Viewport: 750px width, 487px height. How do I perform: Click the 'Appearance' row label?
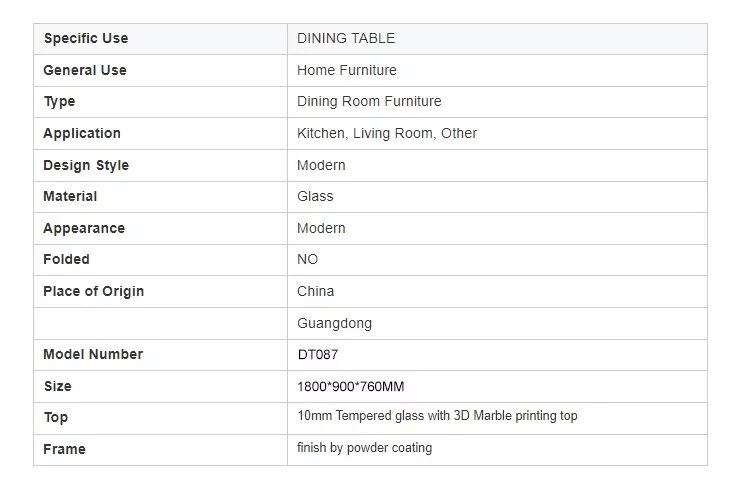click(84, 228)
